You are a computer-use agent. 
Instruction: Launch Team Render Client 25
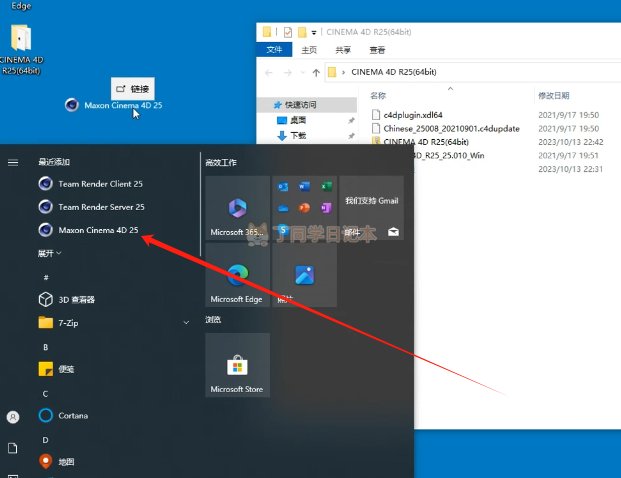click(x=100, y=183)
